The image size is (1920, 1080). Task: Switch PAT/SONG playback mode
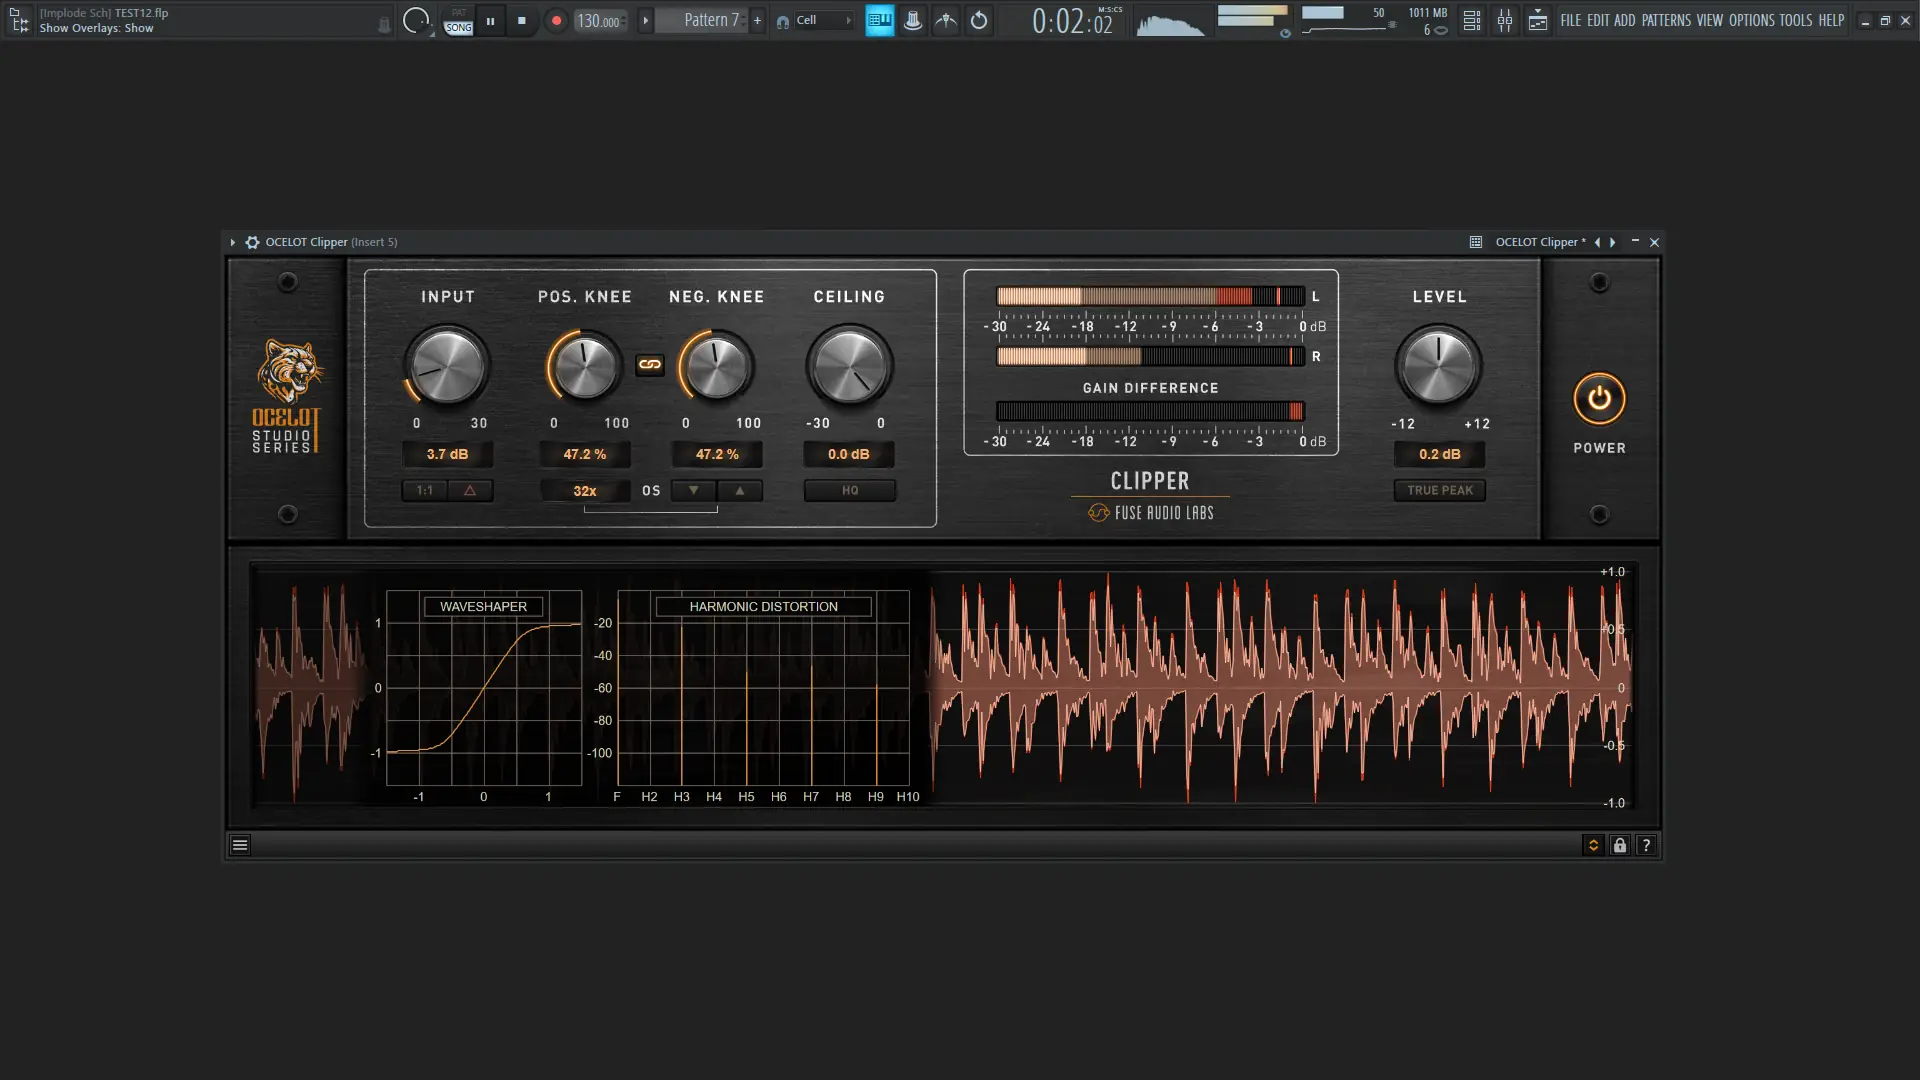coord(458,20)
